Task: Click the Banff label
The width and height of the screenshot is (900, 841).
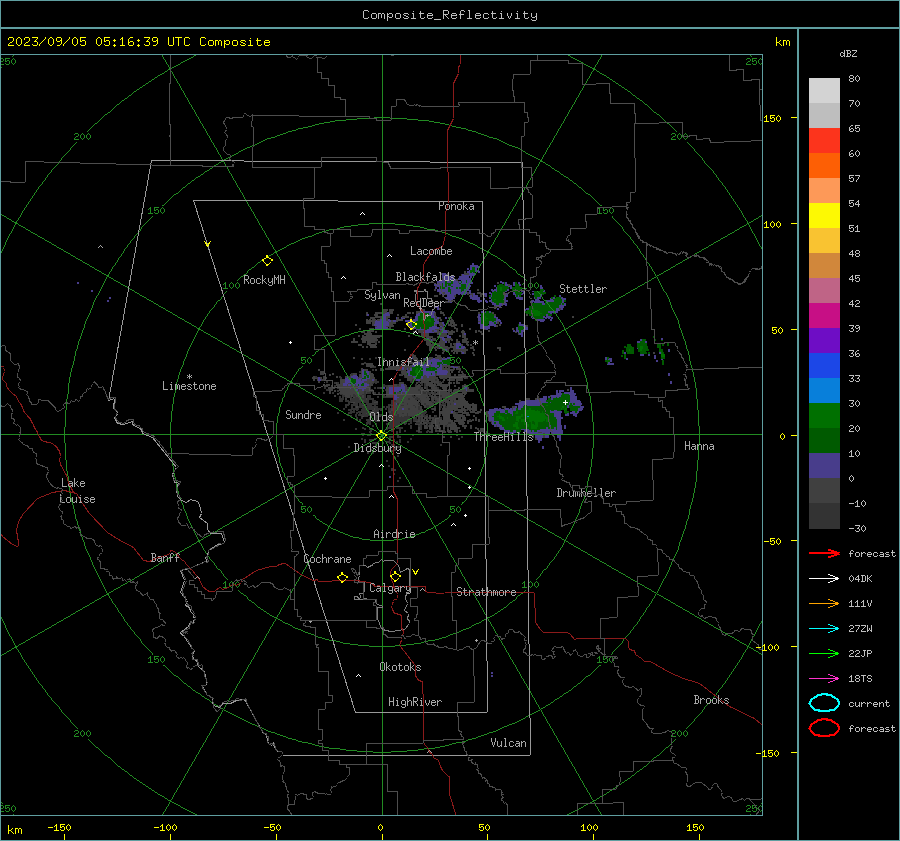Action: (165, 557)
